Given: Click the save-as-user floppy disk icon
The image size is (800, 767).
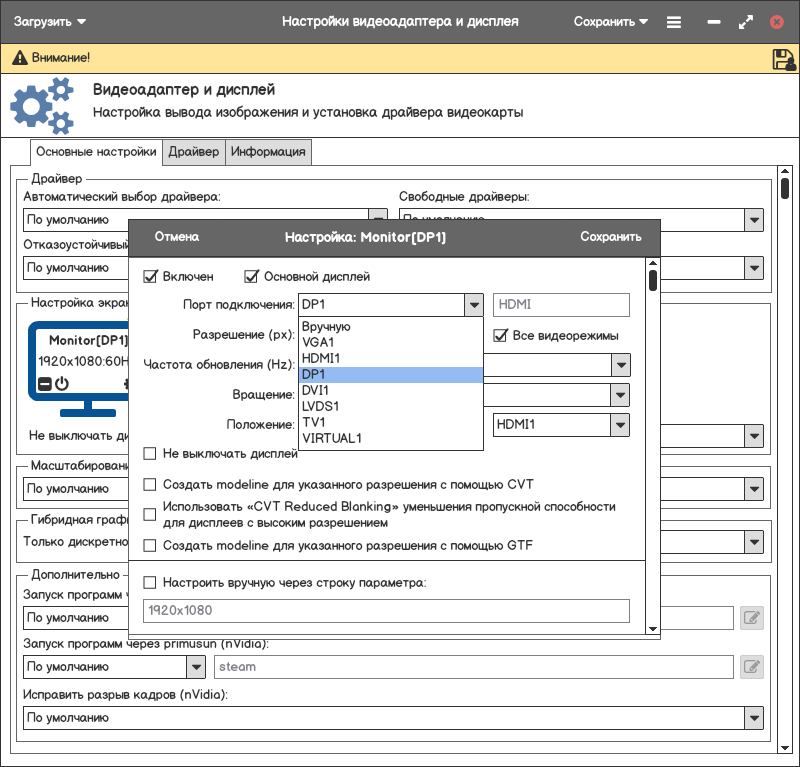Looking at the screenshot, I should click(783, 59).
